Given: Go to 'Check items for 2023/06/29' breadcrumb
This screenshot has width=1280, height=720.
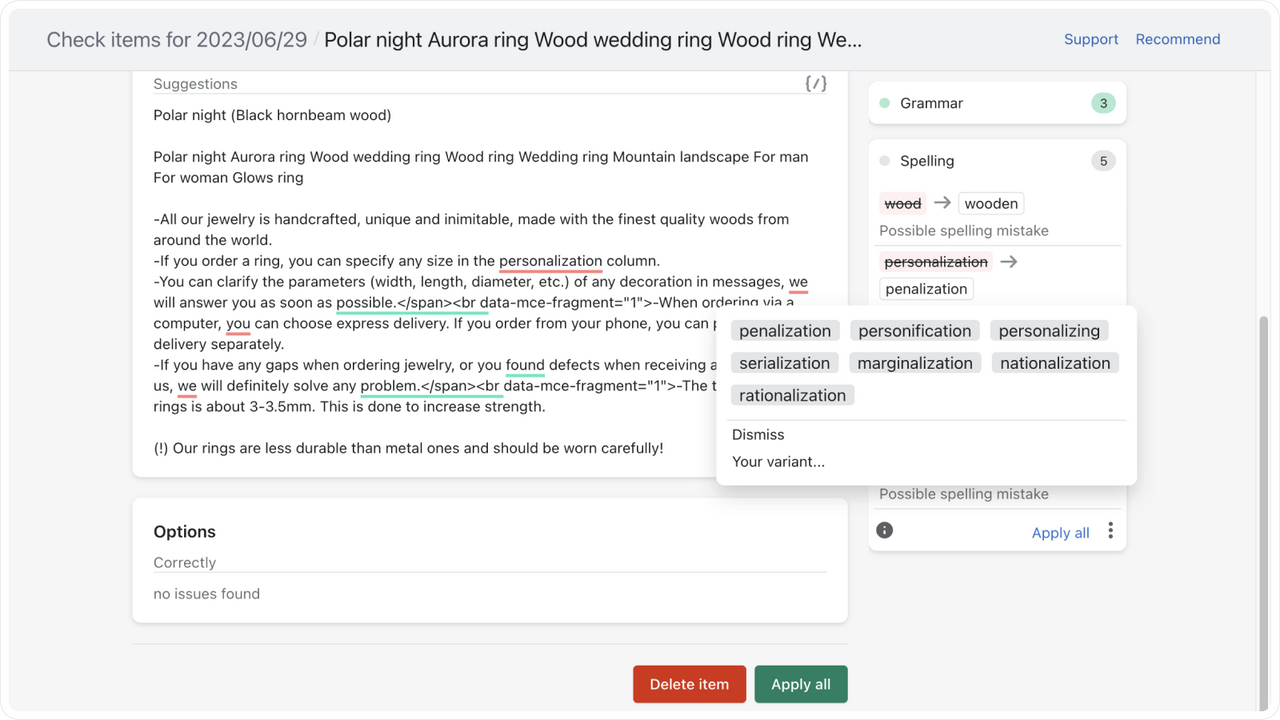Looking at the screenshot, I should click(x=178, y=40).
